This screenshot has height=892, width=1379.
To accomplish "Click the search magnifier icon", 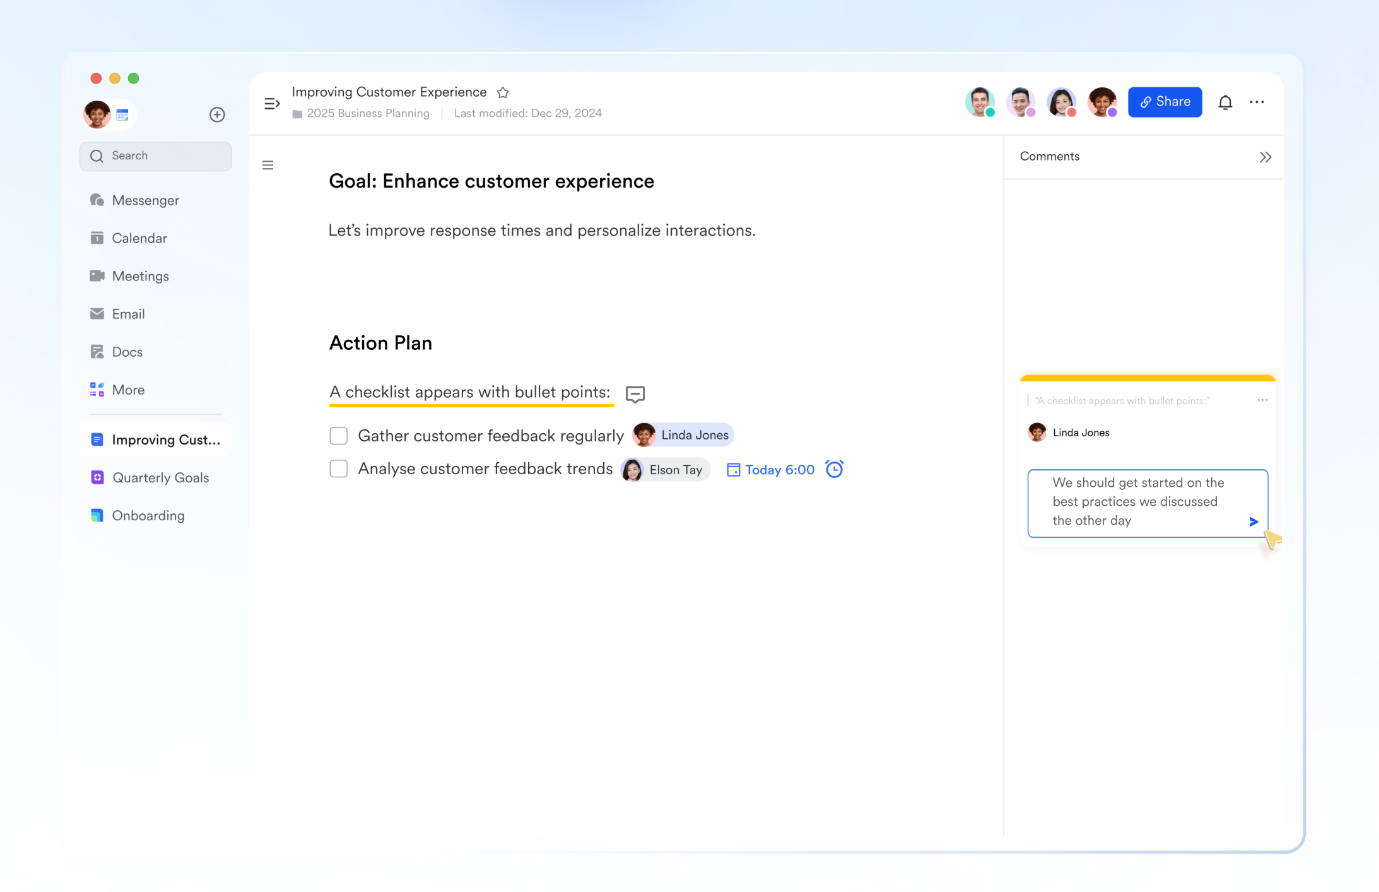I will (x=97, y=156).
